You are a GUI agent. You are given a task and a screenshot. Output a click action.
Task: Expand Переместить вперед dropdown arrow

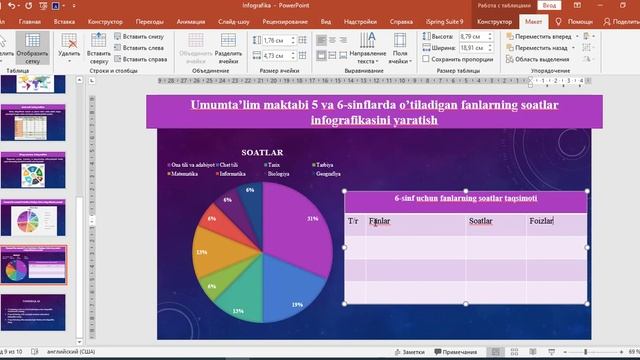577,36
